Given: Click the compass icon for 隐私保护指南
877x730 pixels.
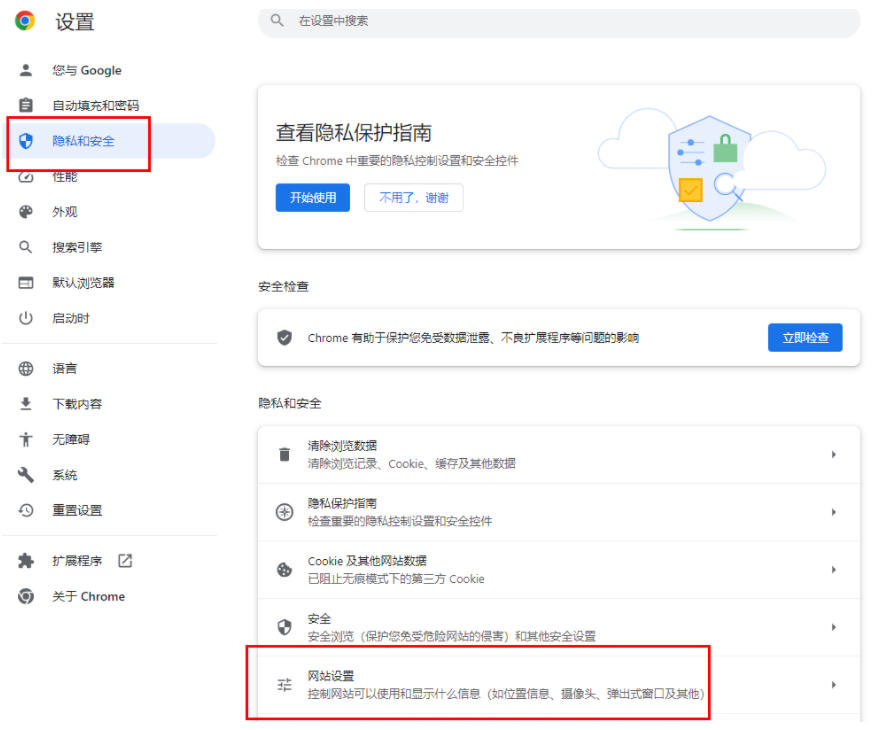Looking at the screenshot, I should coord(285,512).
